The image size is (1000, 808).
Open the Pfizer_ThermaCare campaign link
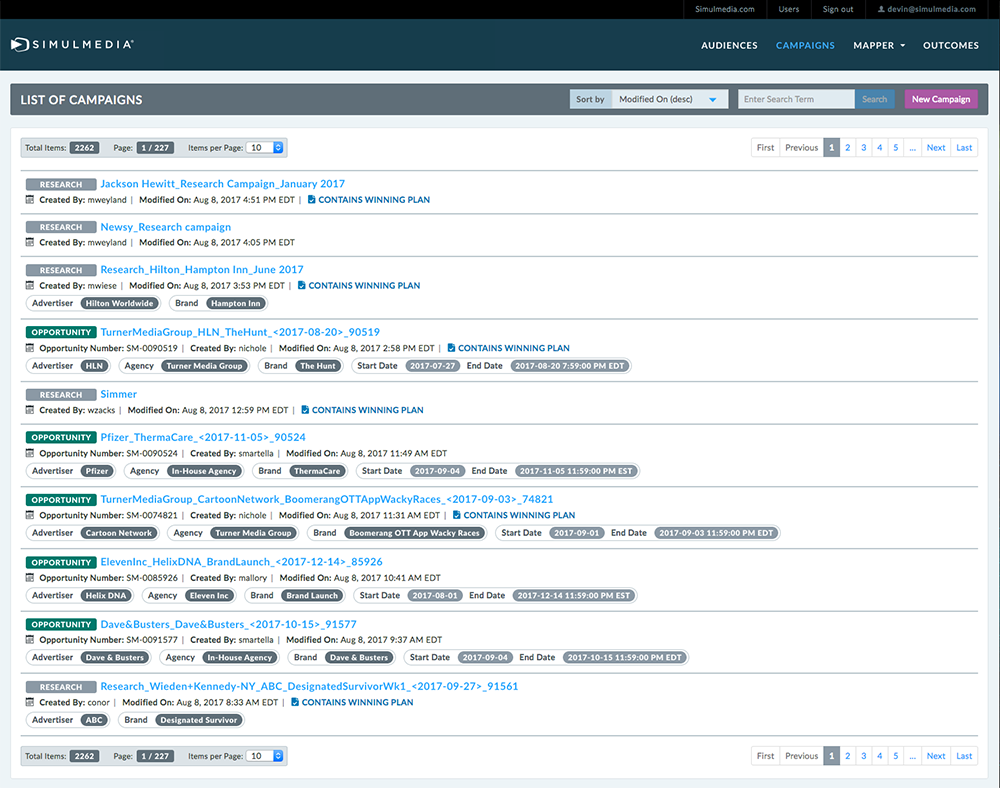pos(203,437)
